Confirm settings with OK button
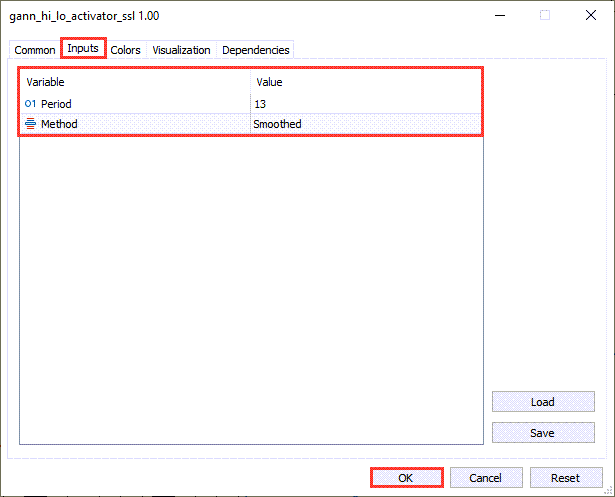The image size is (615, 497). (407, 478)
